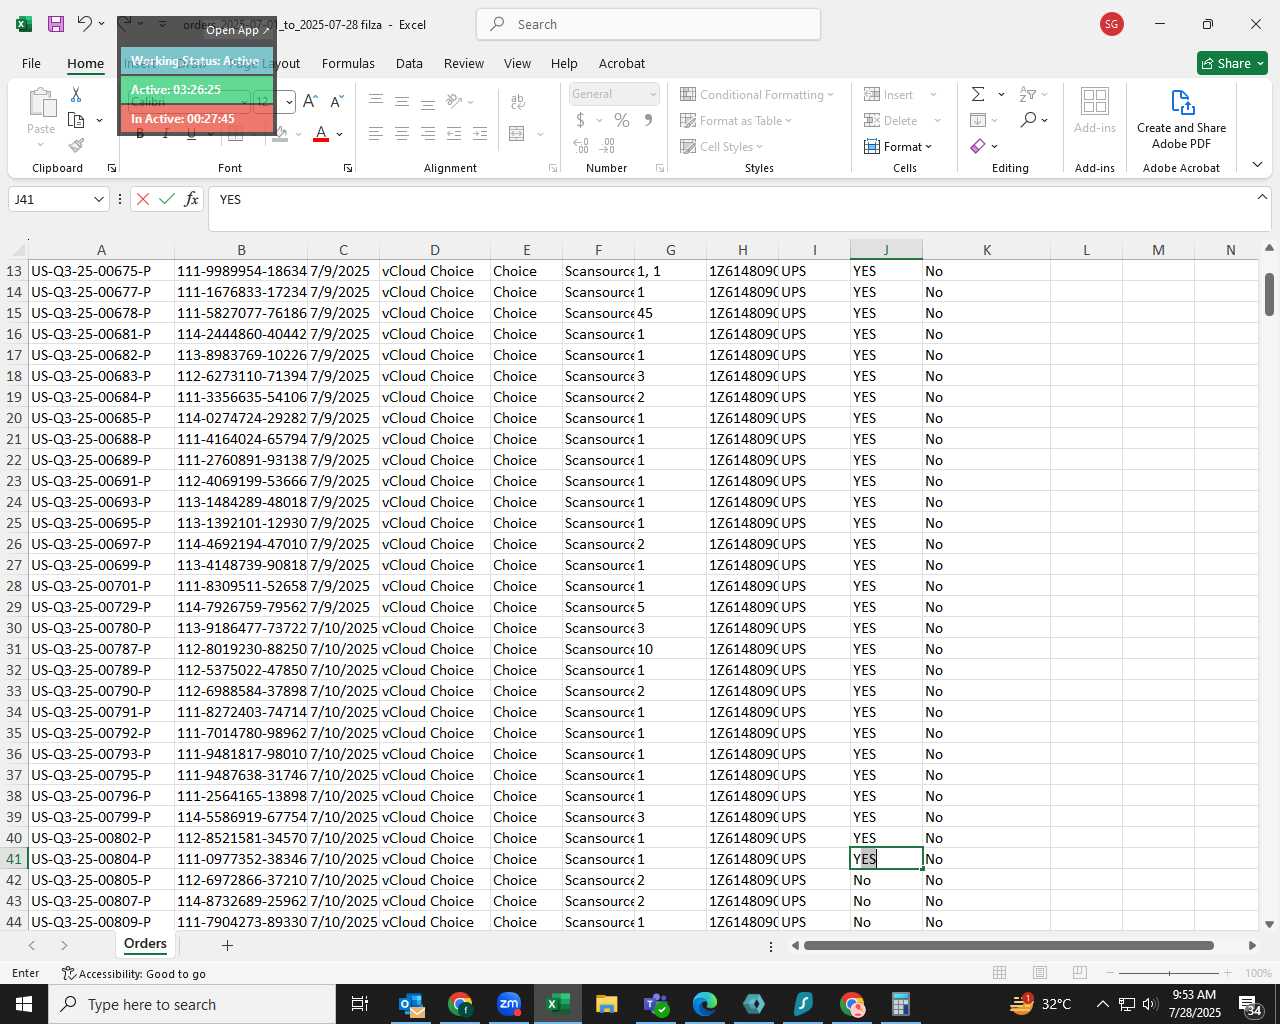
Task: Collapse the ribbon with chevron
Action: [x=1257, y=165]
